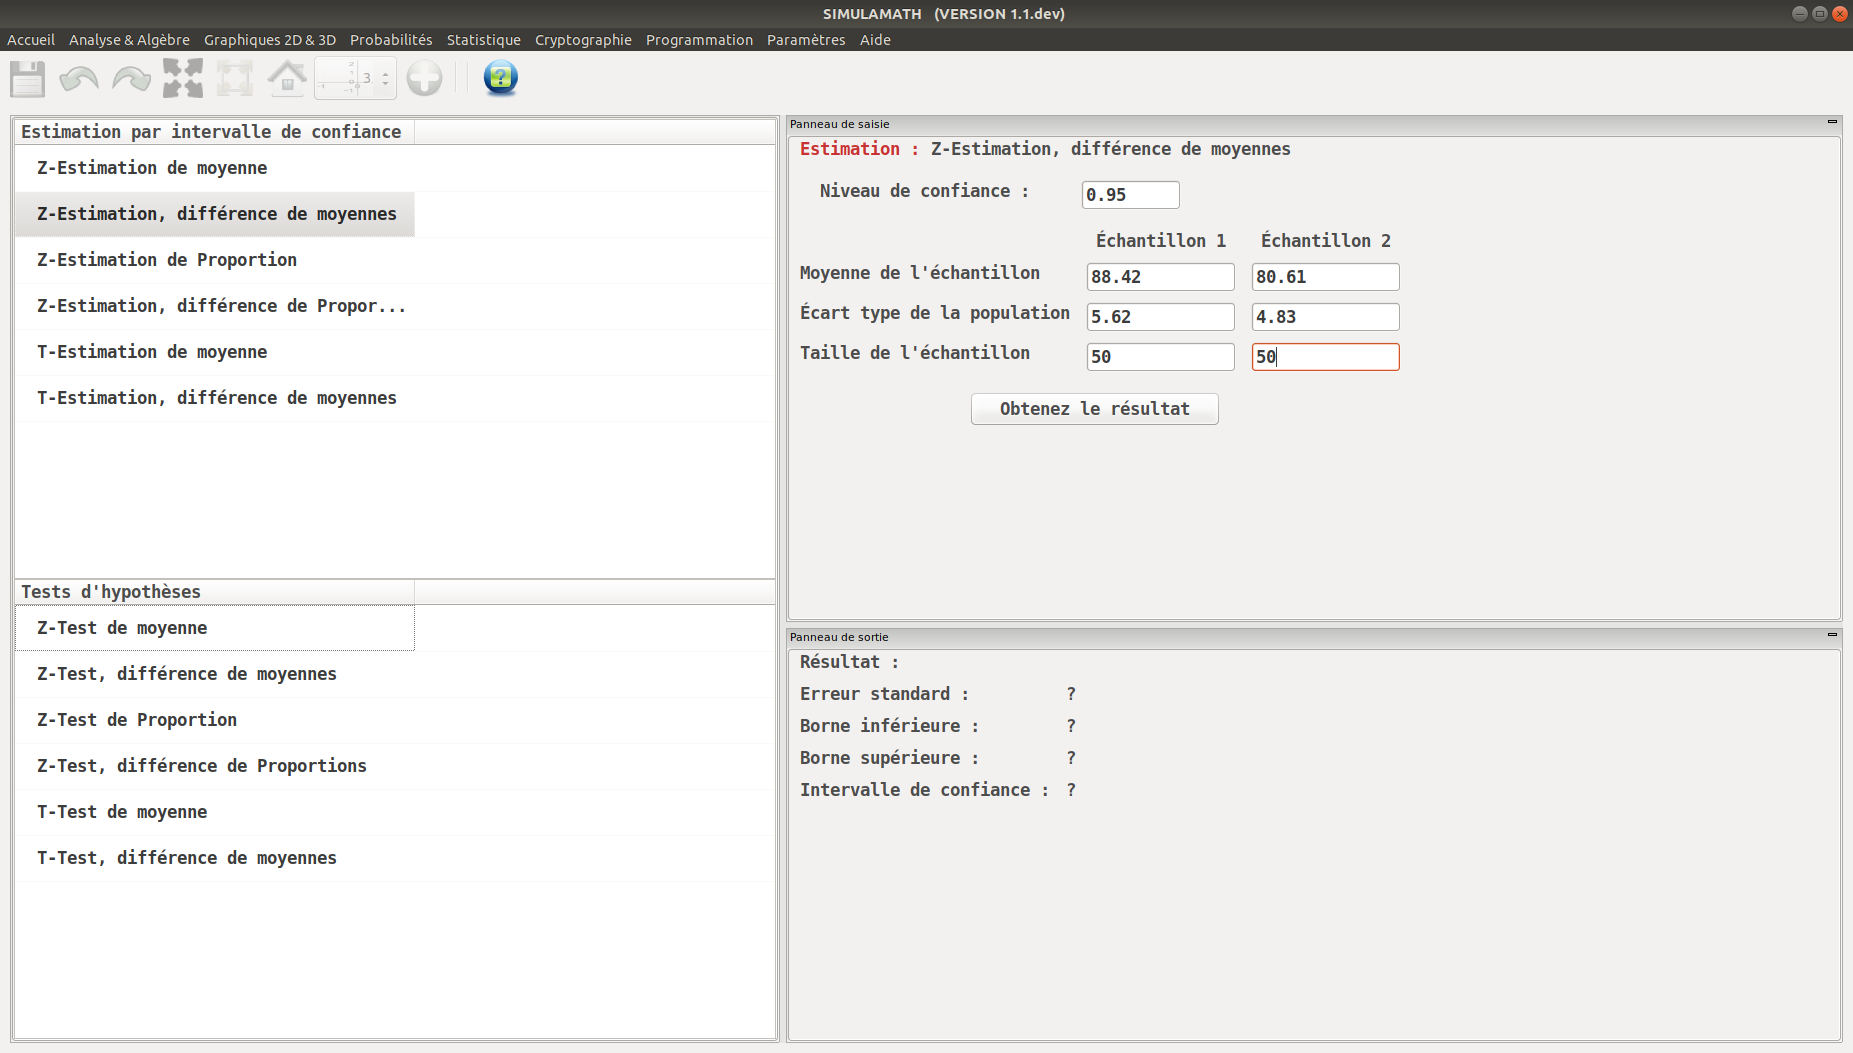Screen dimensions: 1853x1053
Task: Close the SIMULAMATH window
Action: pos(1839,13)
